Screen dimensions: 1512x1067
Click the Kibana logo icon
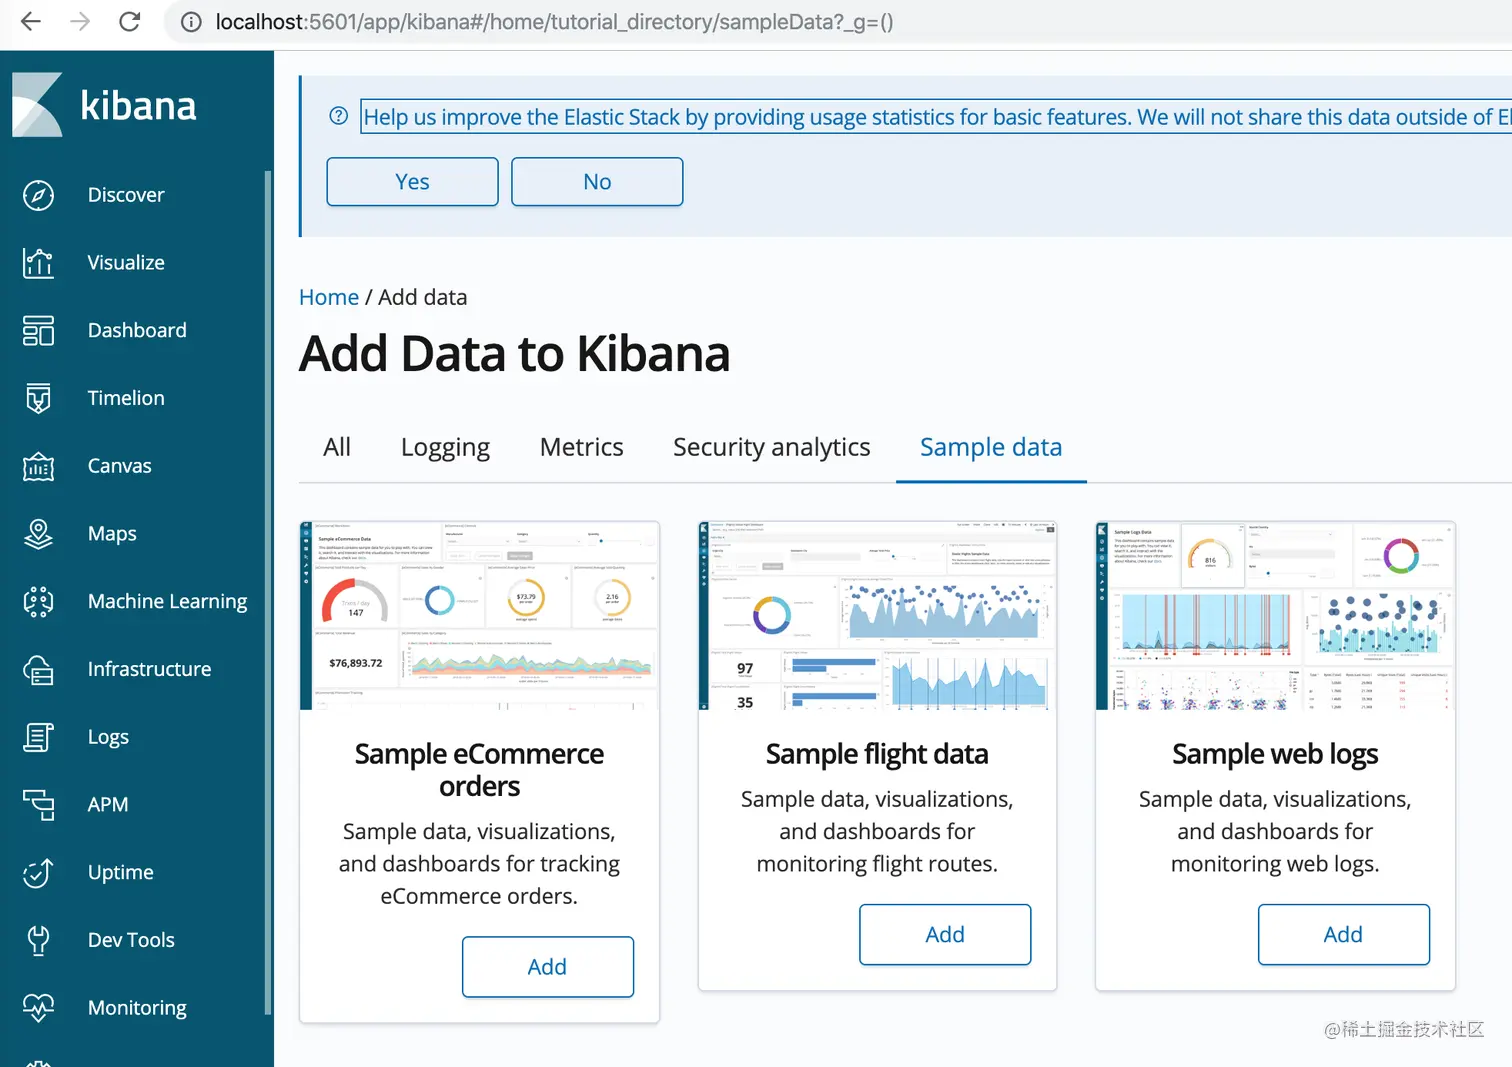[37, 105]
